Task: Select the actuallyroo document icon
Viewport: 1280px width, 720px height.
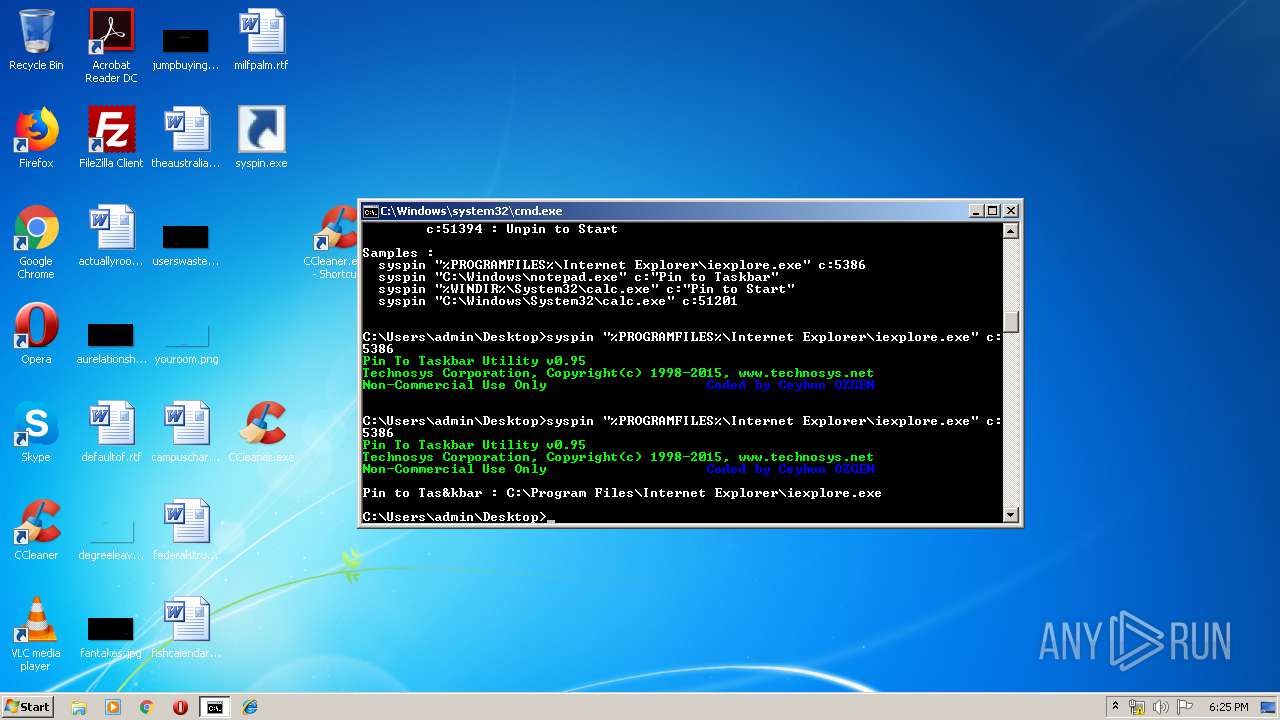Action: [111, 236]
